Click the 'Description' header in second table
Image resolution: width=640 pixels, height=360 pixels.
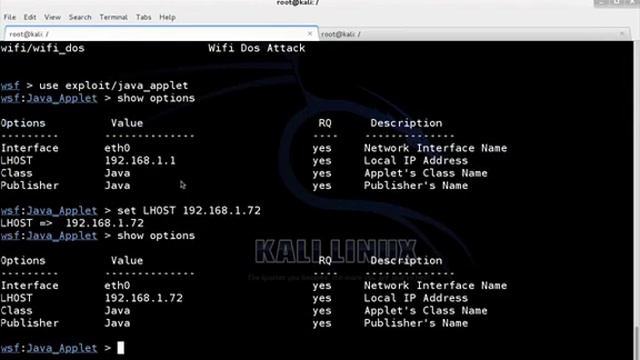pyautogui.click(x=406, y=261)
